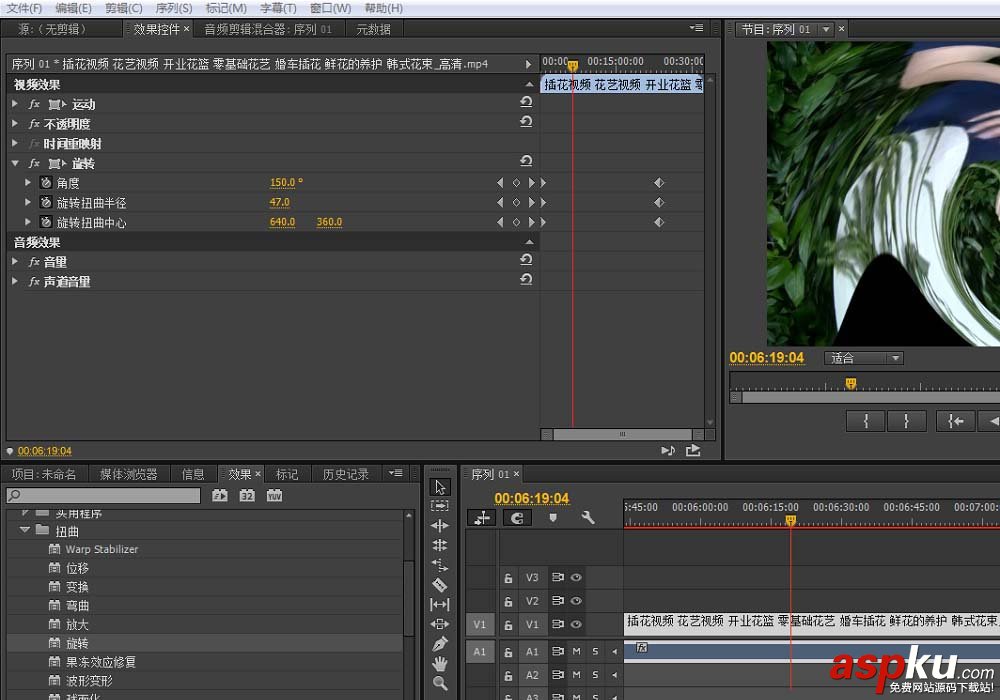Switch to the 媒体浏览器 tab

tap(128, 474)
